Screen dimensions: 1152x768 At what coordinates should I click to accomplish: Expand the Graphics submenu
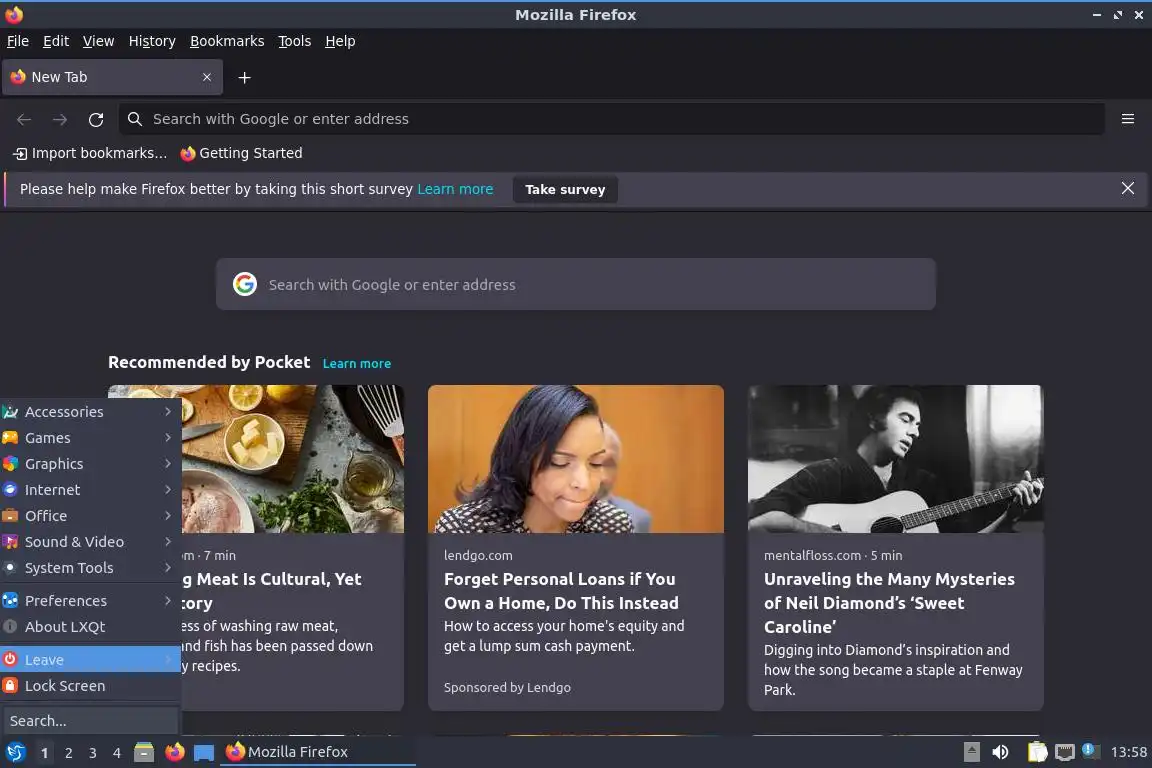(90, 464)
